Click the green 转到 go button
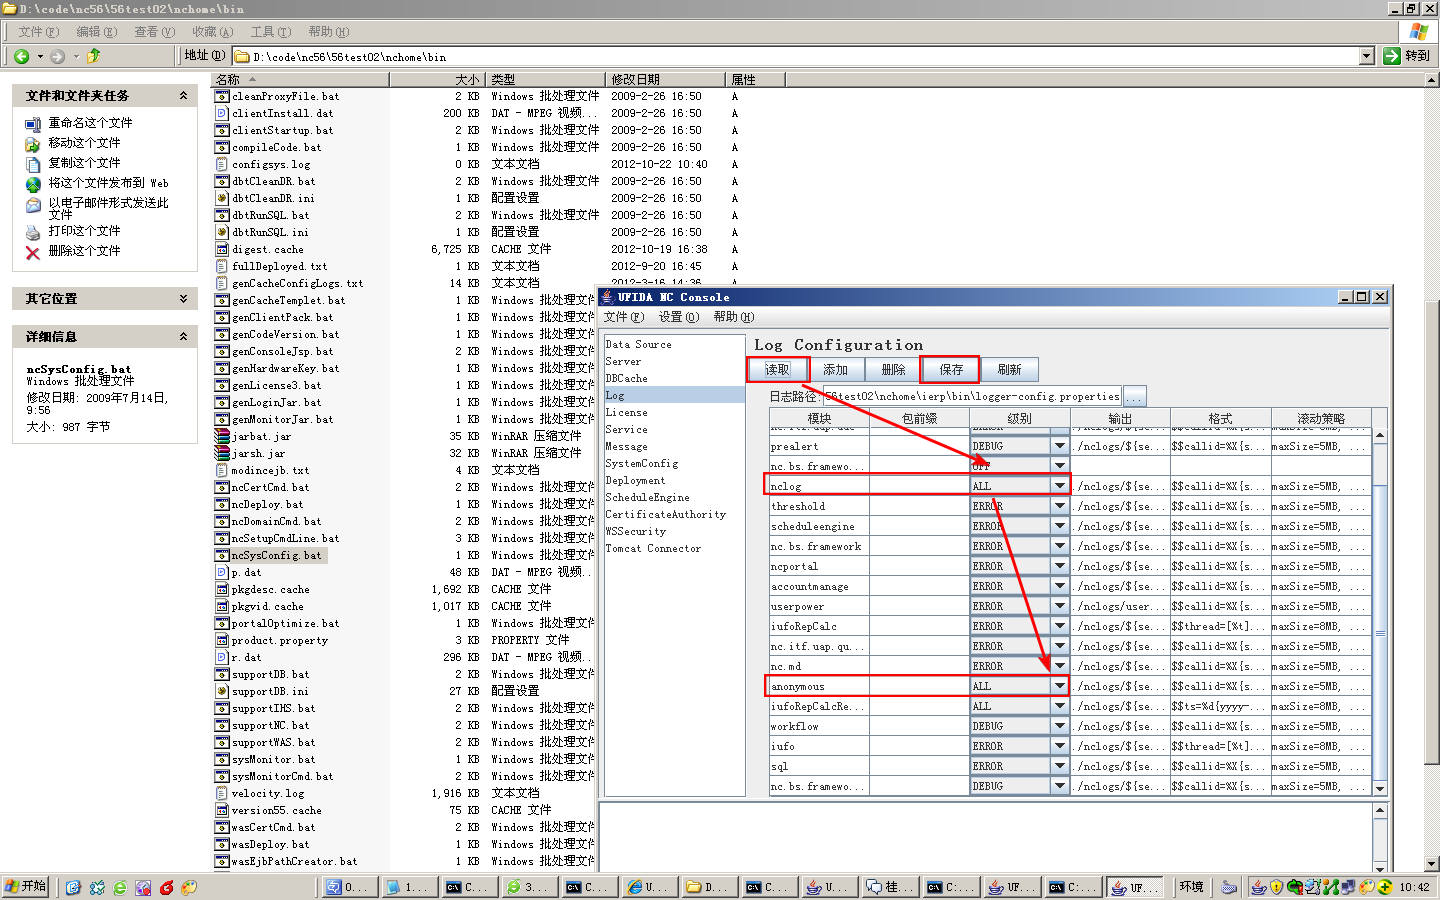 1407,56
